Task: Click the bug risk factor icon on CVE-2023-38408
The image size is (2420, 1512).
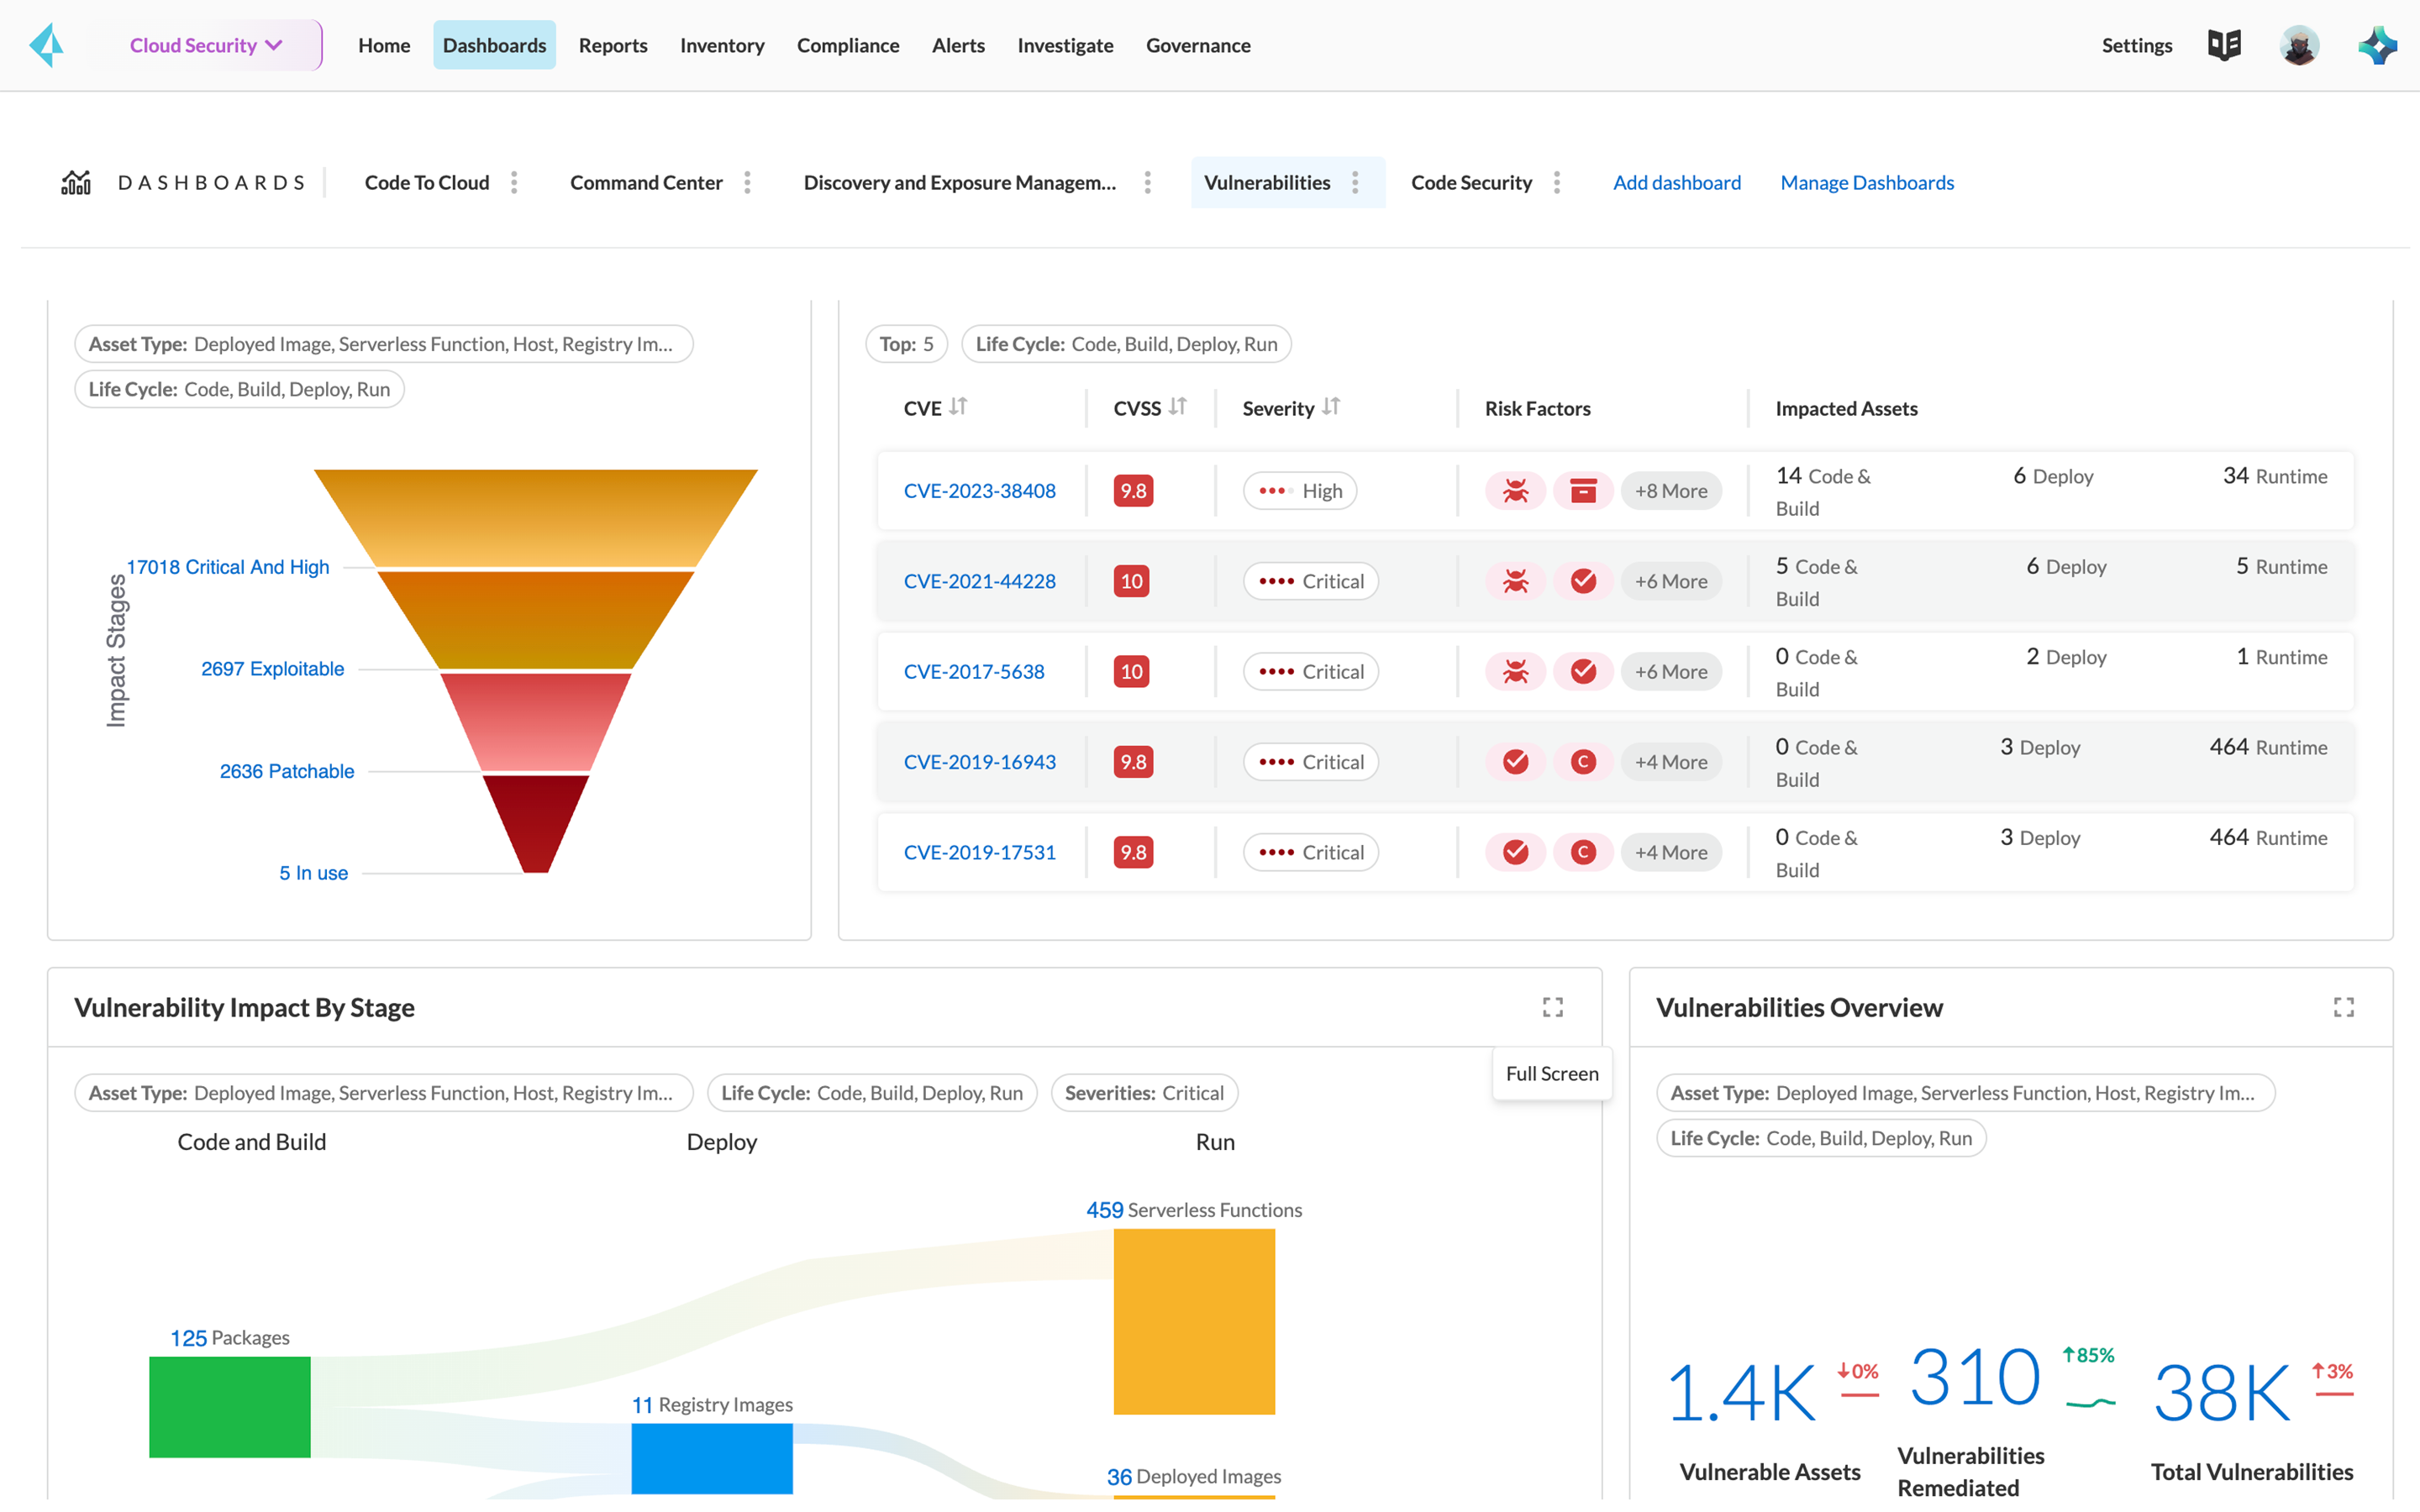Action: pos(1515,490)
